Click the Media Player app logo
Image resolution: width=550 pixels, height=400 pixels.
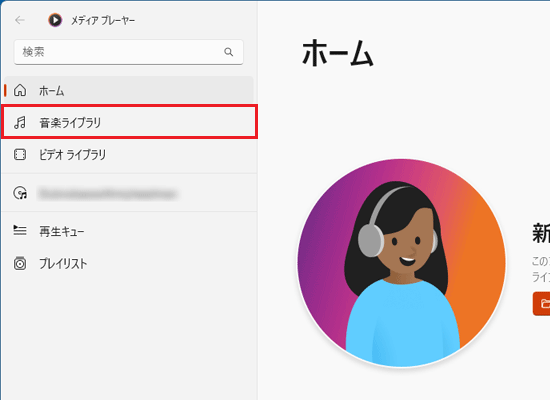coord(55,20)
